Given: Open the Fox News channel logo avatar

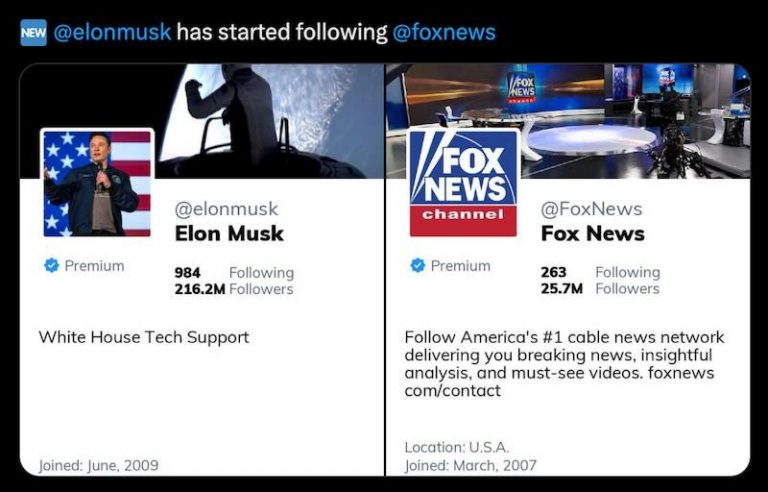Looking at the screenshot, I should pyautogui.click(x=463, y=182).
